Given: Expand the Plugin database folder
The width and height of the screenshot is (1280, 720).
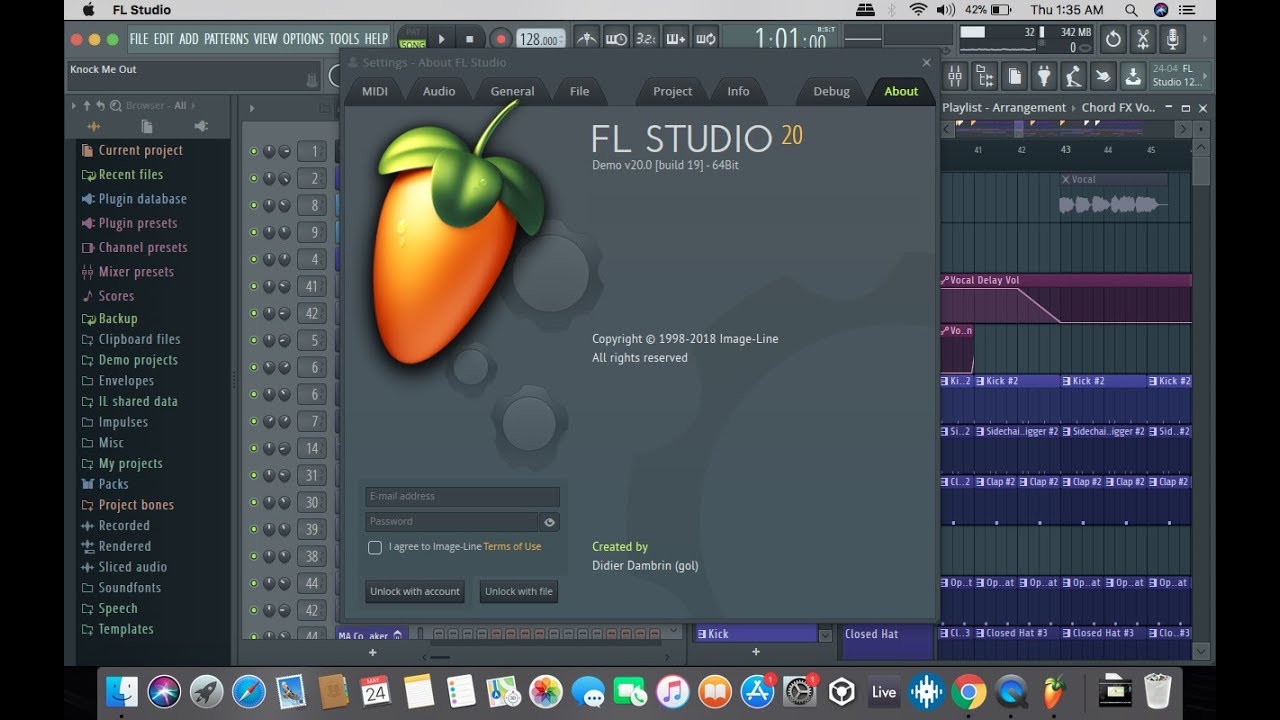Looking at the screenshot, I should [135, 199].
